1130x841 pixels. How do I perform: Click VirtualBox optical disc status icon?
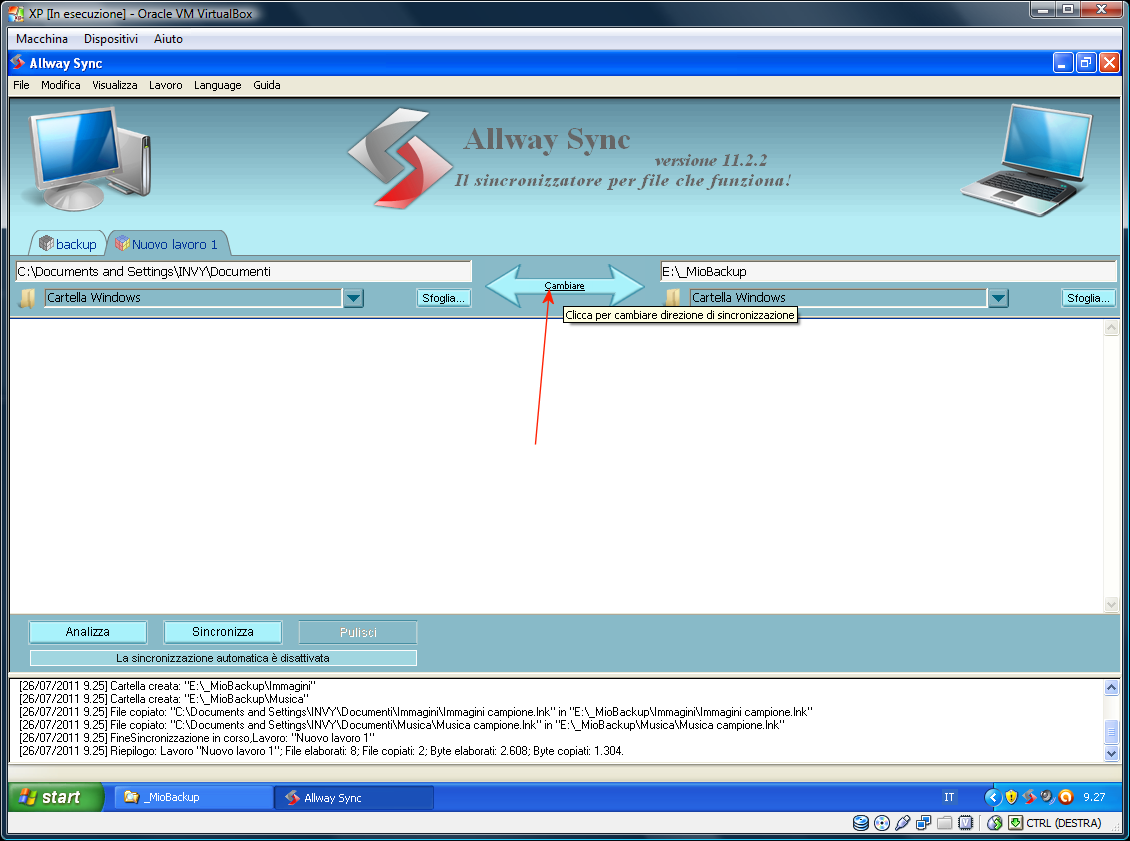881,823
